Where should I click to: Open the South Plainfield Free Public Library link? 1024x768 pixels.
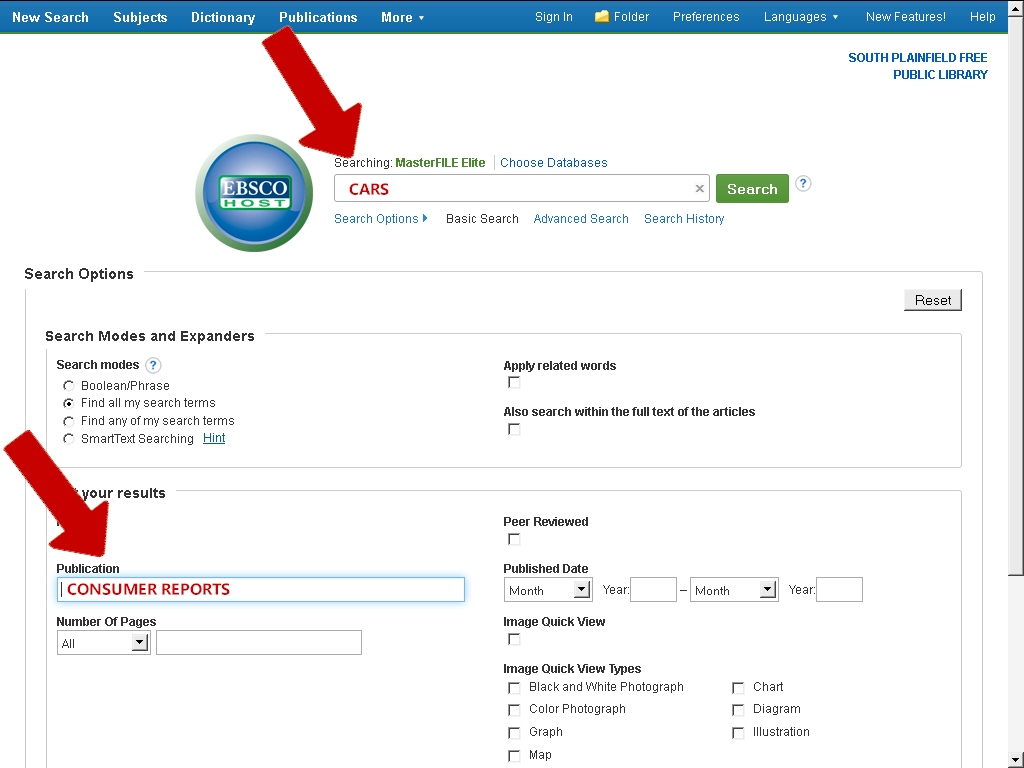click(x=918, y=66)
